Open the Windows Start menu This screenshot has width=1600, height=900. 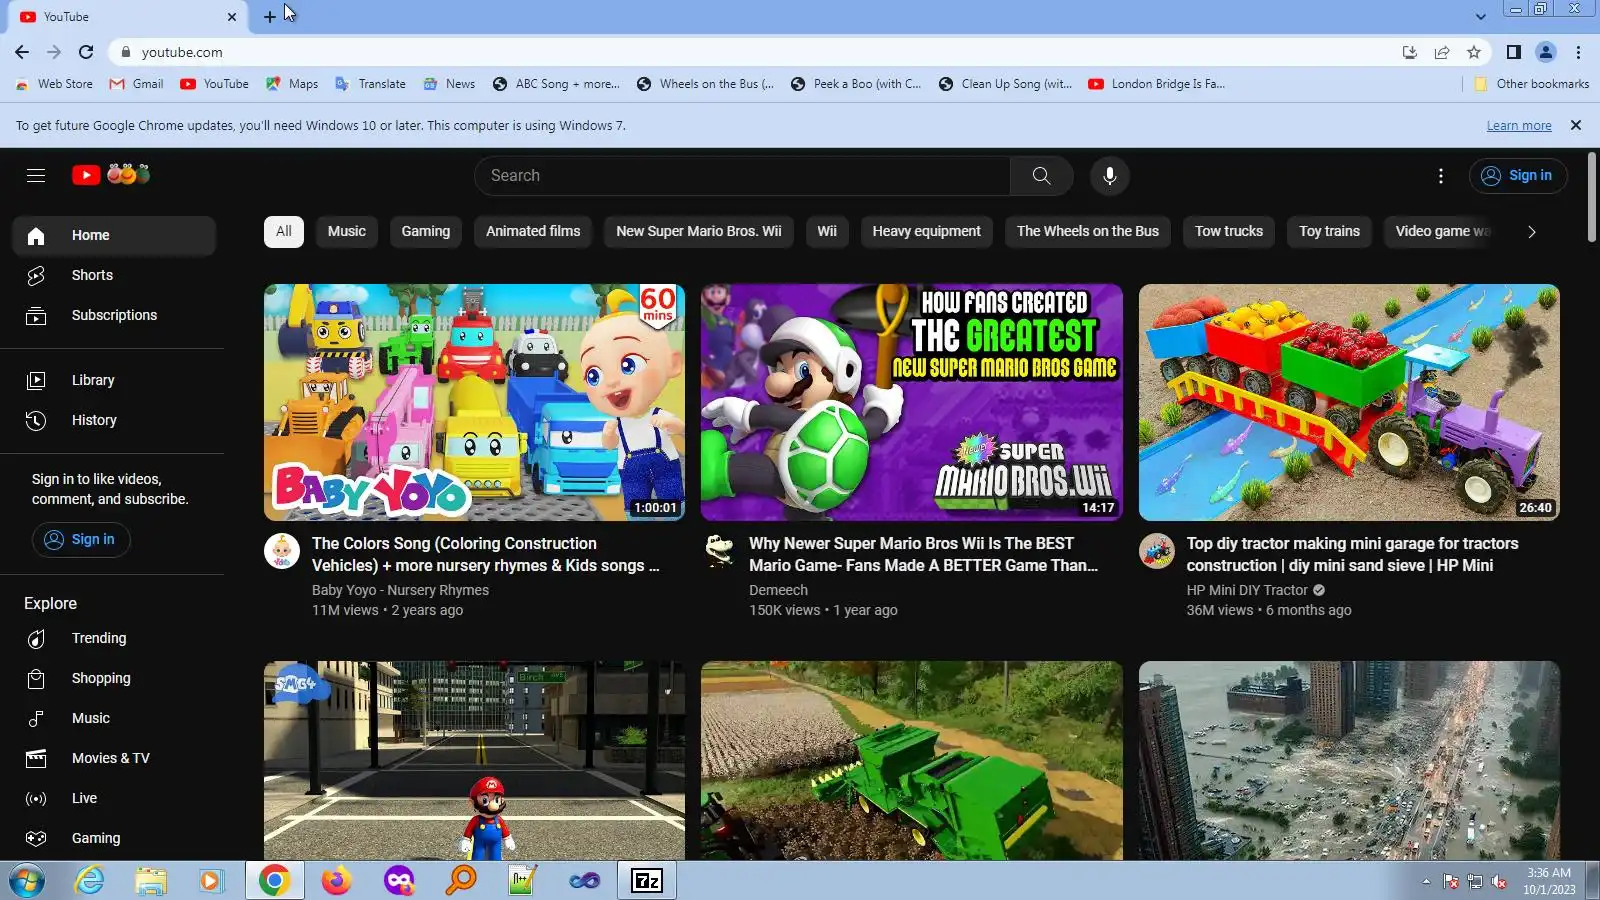(x=27, y=881)
